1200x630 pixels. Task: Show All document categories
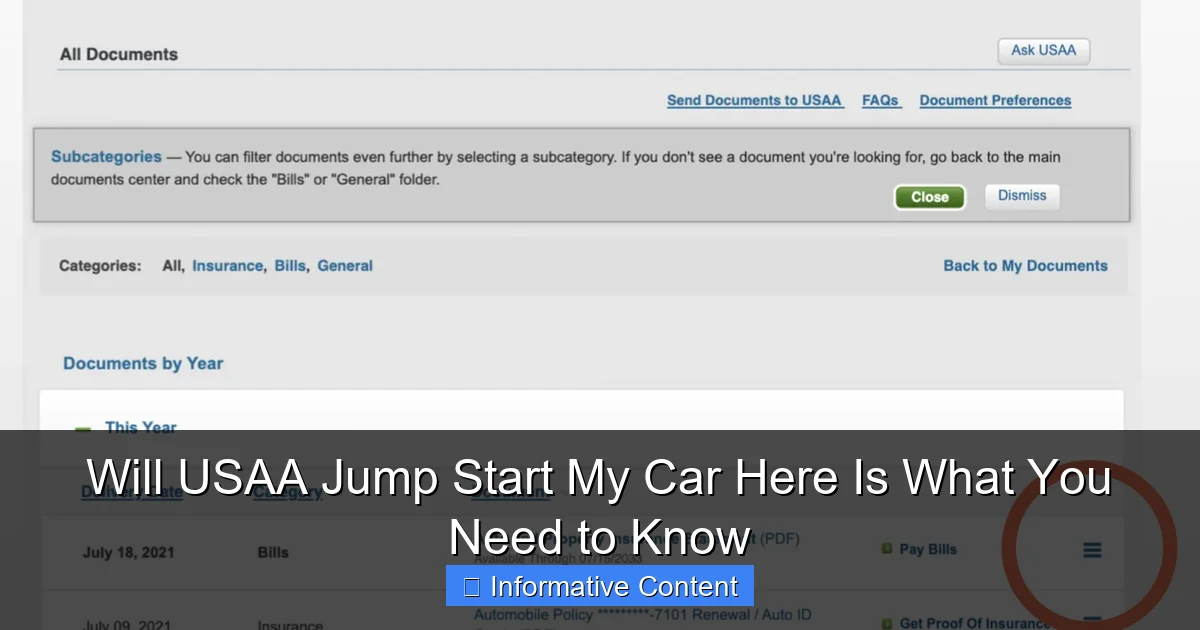pyautogui.click(x=171, y=266)
